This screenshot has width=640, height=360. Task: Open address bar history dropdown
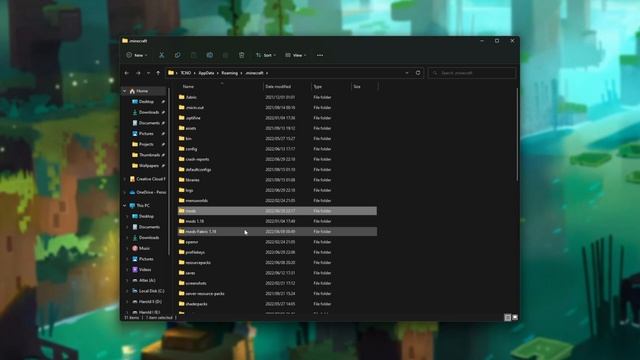tap(407, 73)
